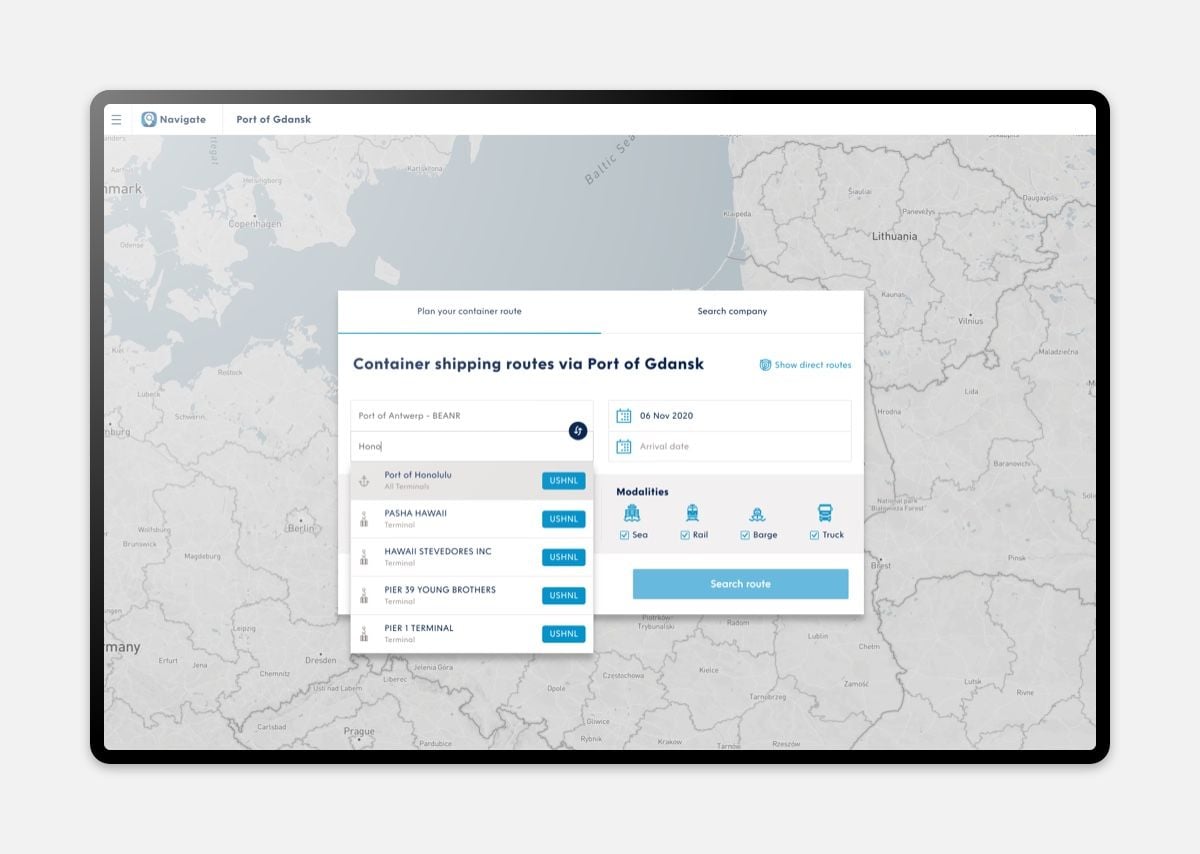1200x854 pixels.
Task: Toggle the Rail checkbox
Action: pyautogui.click(x=685, y=535)
